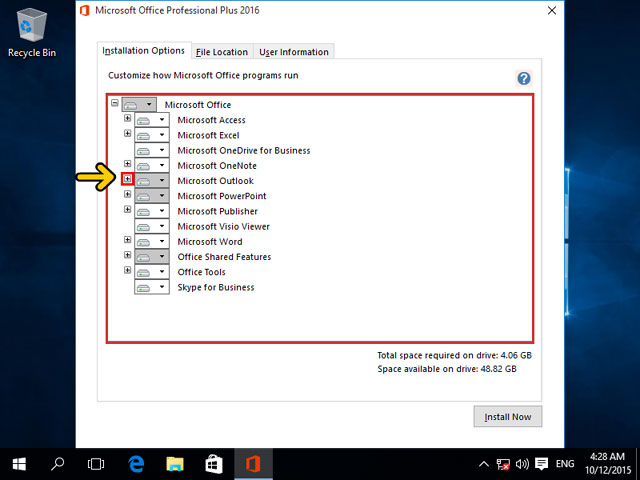This screenshot has width=640, height=480.
Task: Open install dropdown for Microsoft Office root
Action: 139,104
